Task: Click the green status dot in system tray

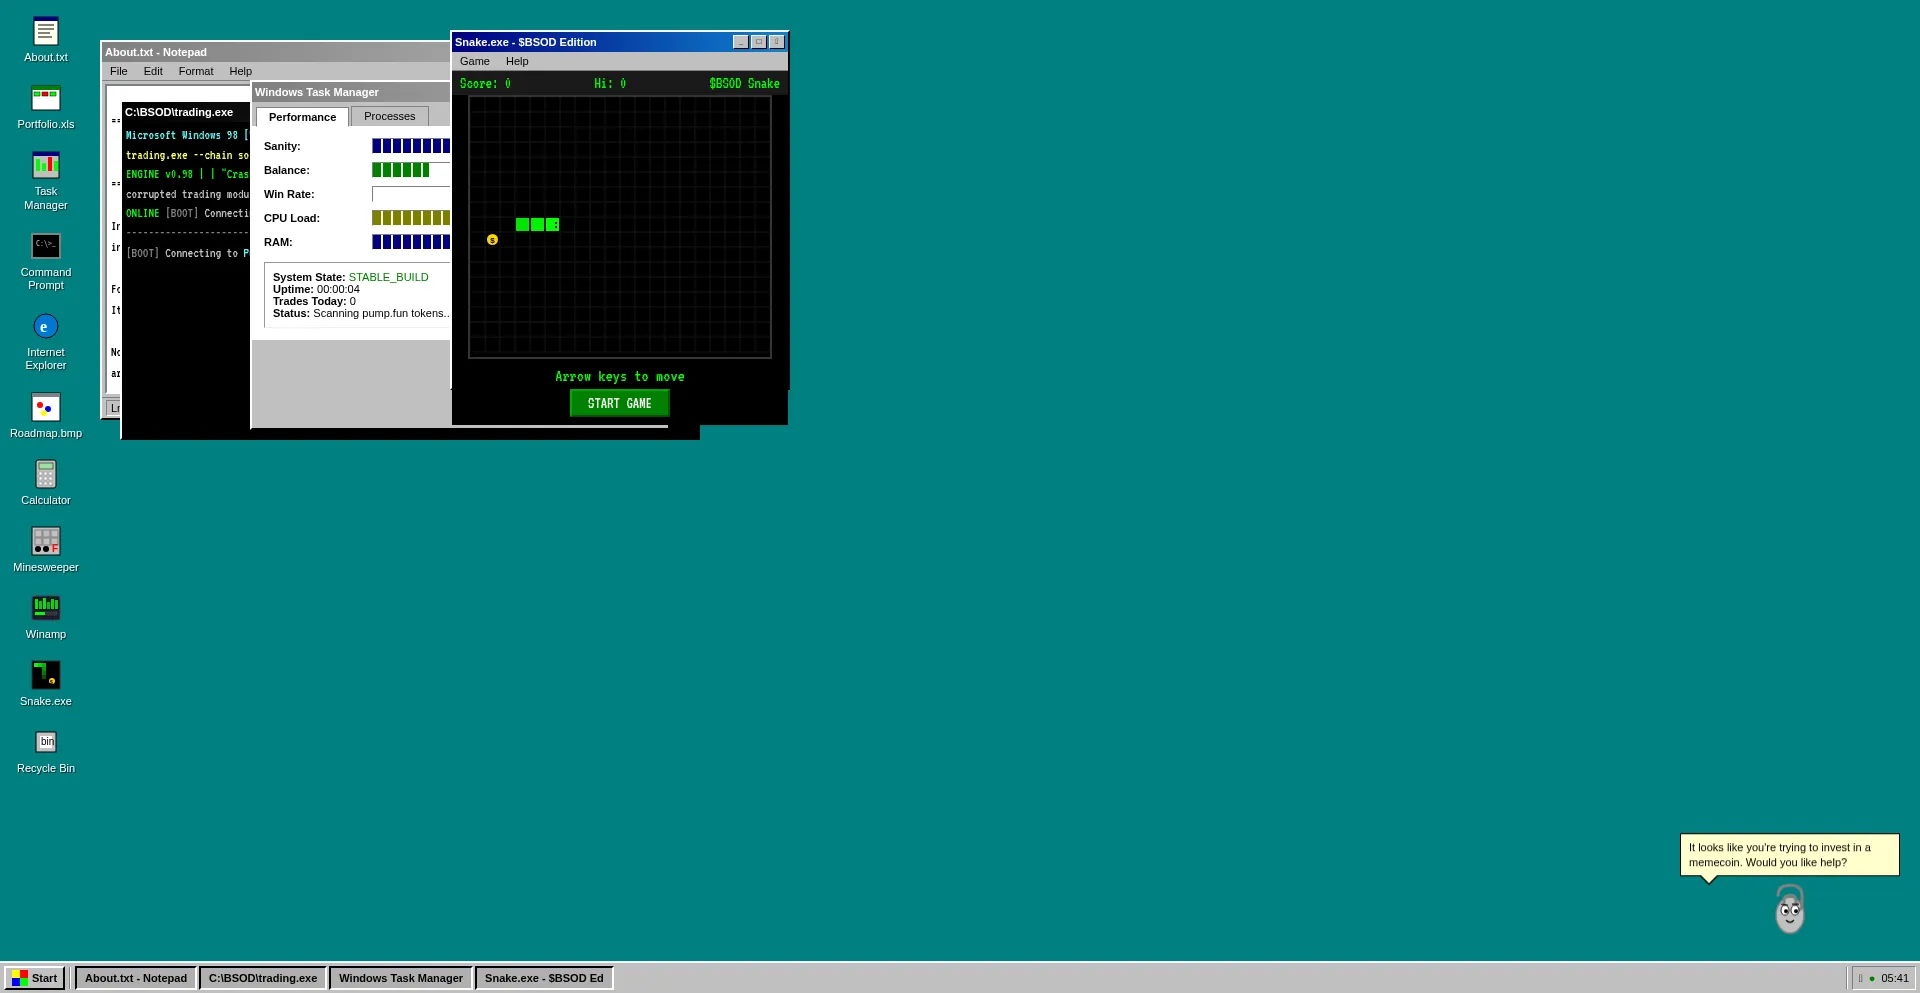Action: click(x=1872, y=979)
